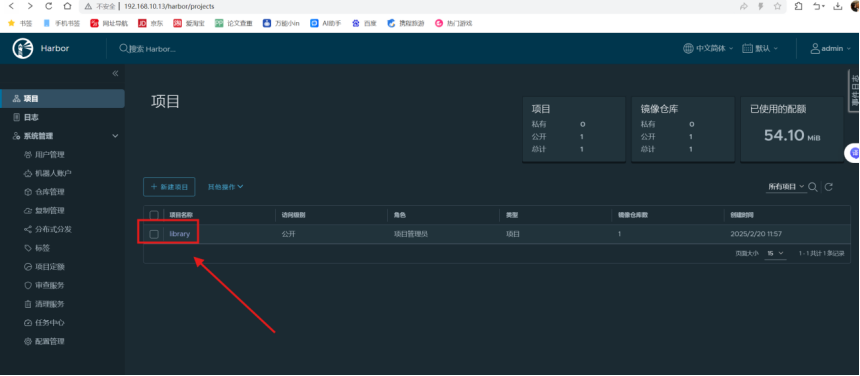This screenshot has width=860, height=376.
Task: Open the 携程旅游 bookmark
Action: coord(406,23)
